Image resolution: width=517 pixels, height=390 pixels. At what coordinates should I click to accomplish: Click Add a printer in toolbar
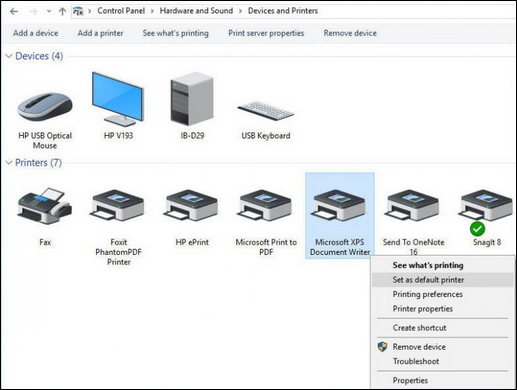coord(100,33)
